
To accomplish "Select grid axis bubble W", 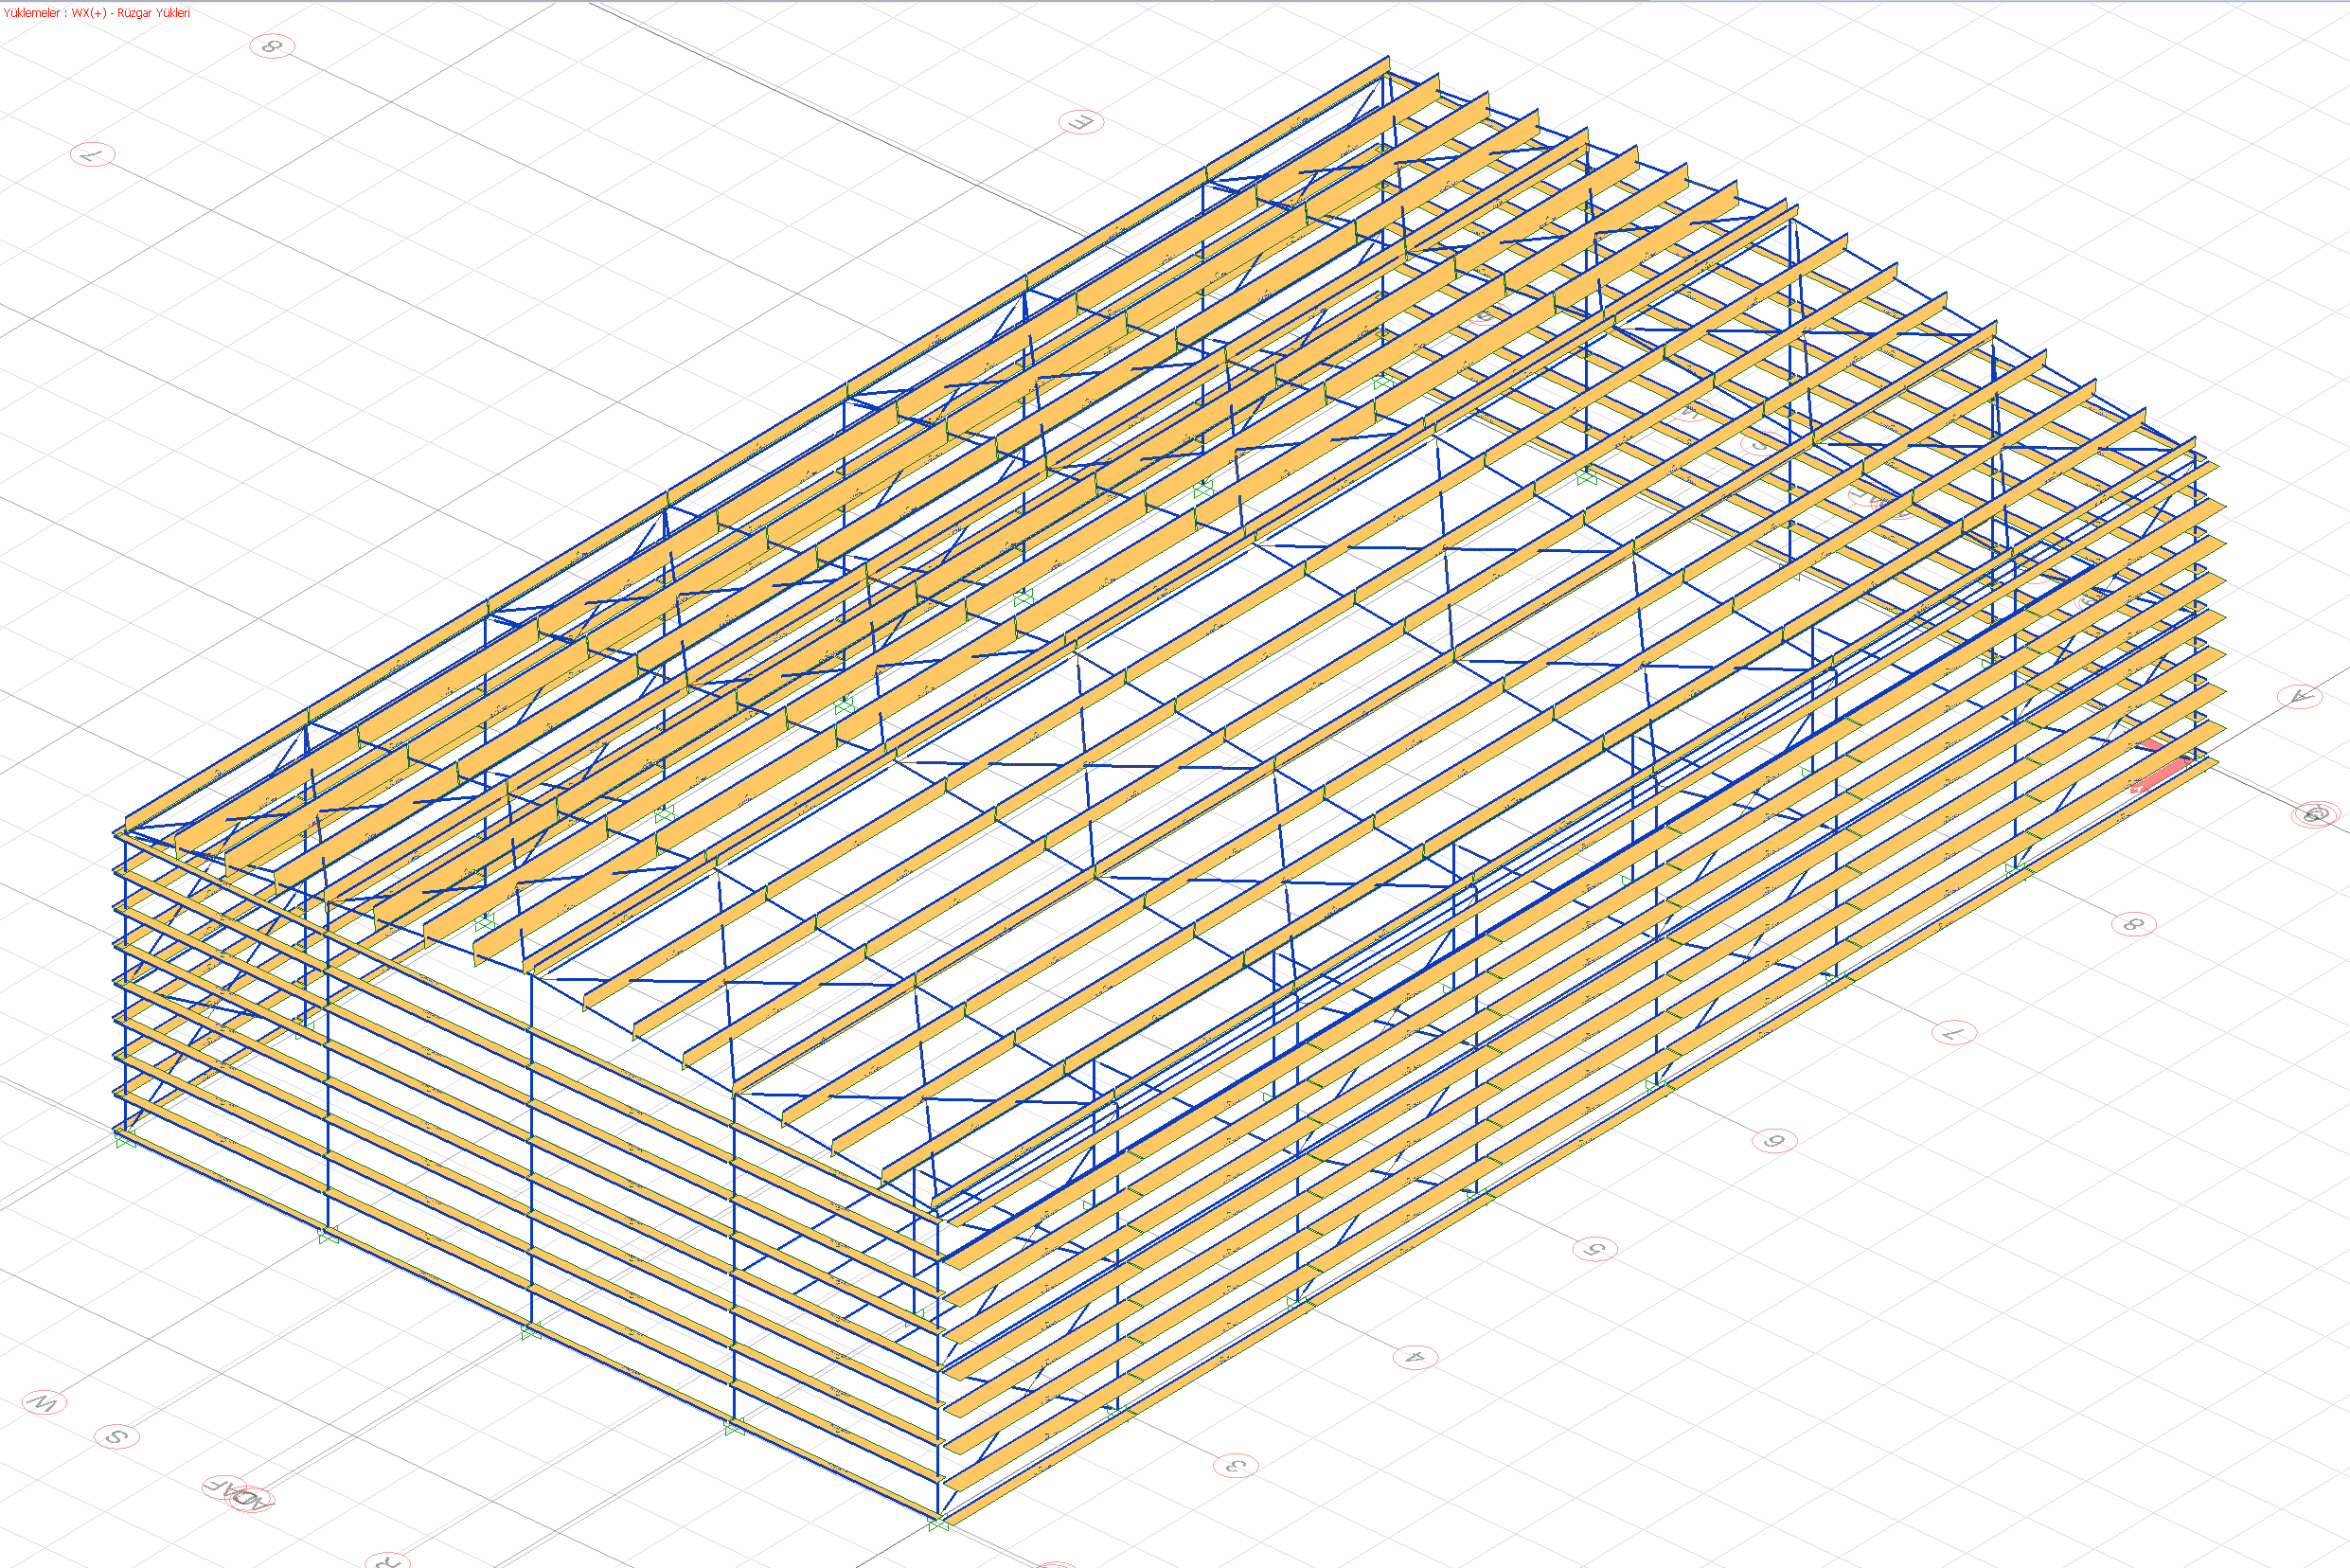I will [x=44, y=1402].
